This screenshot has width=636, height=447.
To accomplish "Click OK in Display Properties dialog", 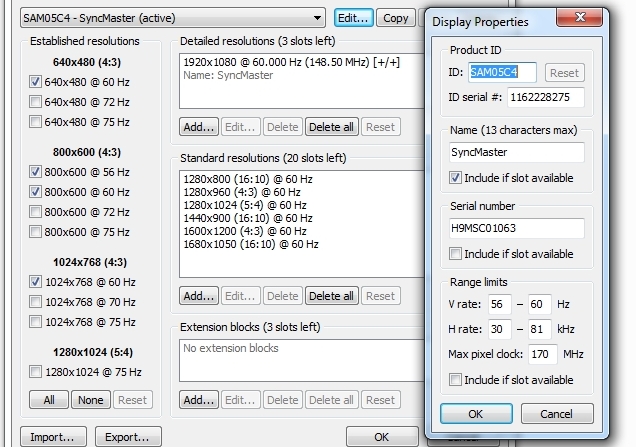I will pos(476,414).
